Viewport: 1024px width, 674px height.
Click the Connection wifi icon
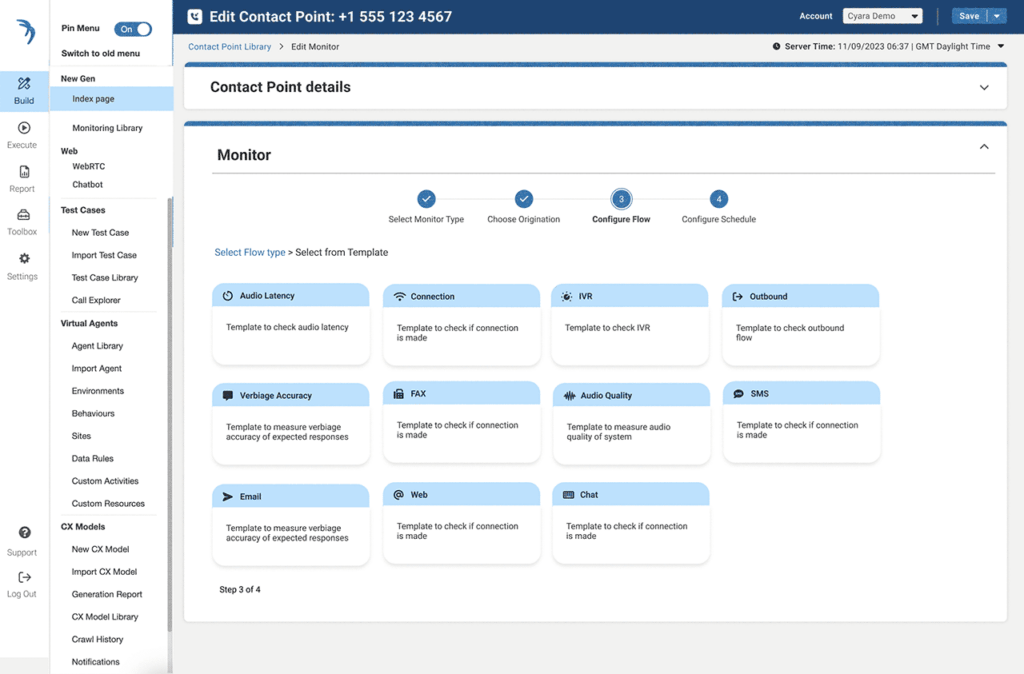pos(399,297)
